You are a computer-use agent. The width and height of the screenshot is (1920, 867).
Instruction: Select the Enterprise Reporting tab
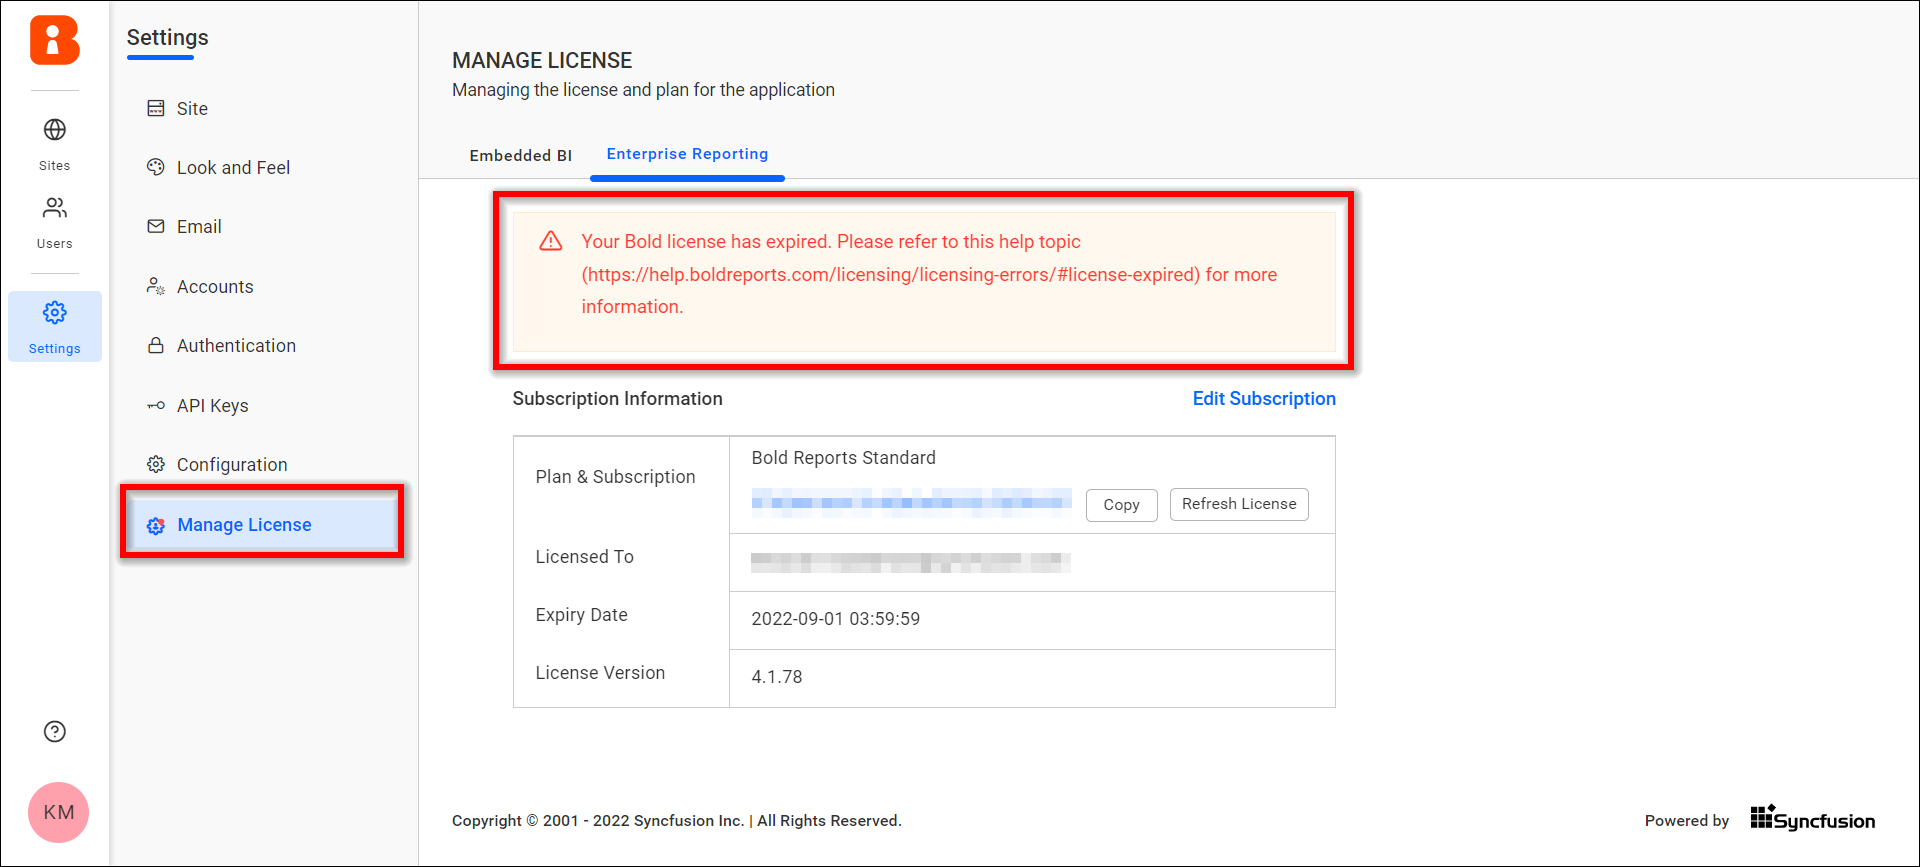pos(687,154)
